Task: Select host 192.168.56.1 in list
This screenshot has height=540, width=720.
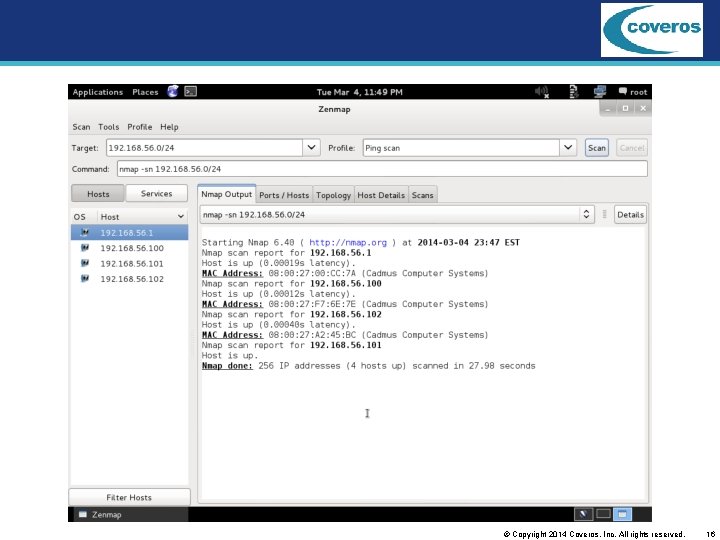Action: 129,232
